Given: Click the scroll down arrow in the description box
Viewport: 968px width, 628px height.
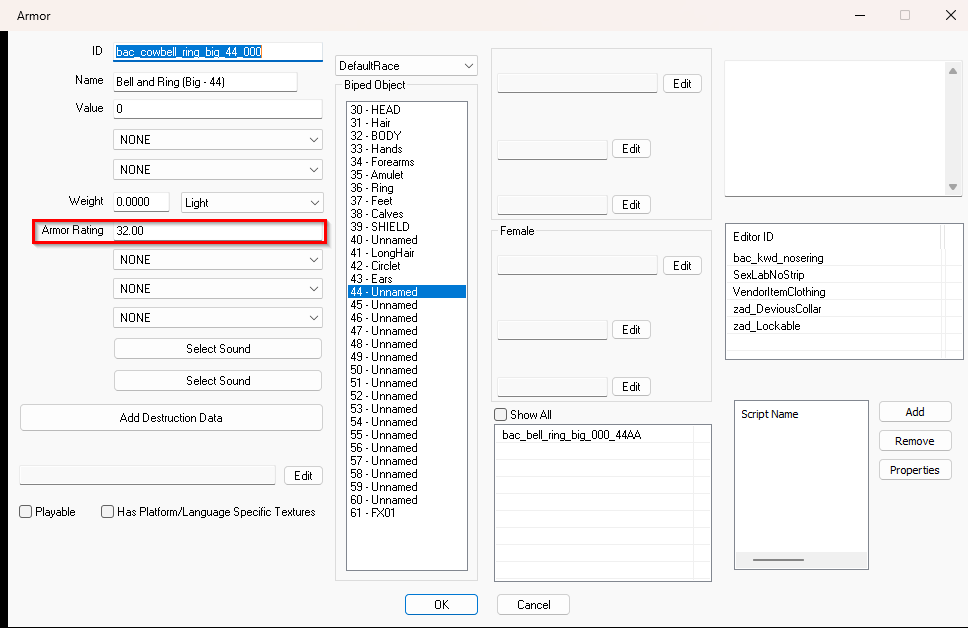Looking at the screenshot, I should point(953,186).
